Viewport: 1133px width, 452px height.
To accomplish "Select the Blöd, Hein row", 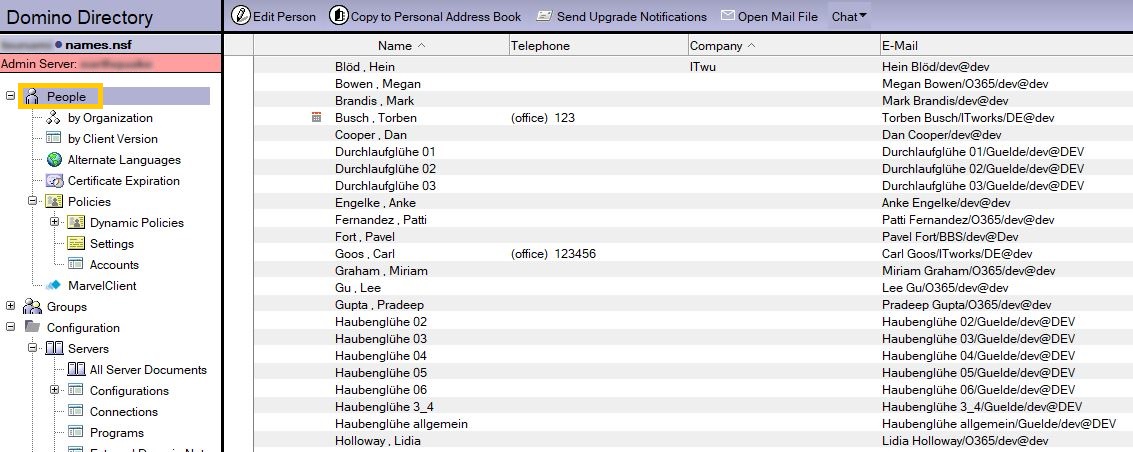I will [693, 66].
